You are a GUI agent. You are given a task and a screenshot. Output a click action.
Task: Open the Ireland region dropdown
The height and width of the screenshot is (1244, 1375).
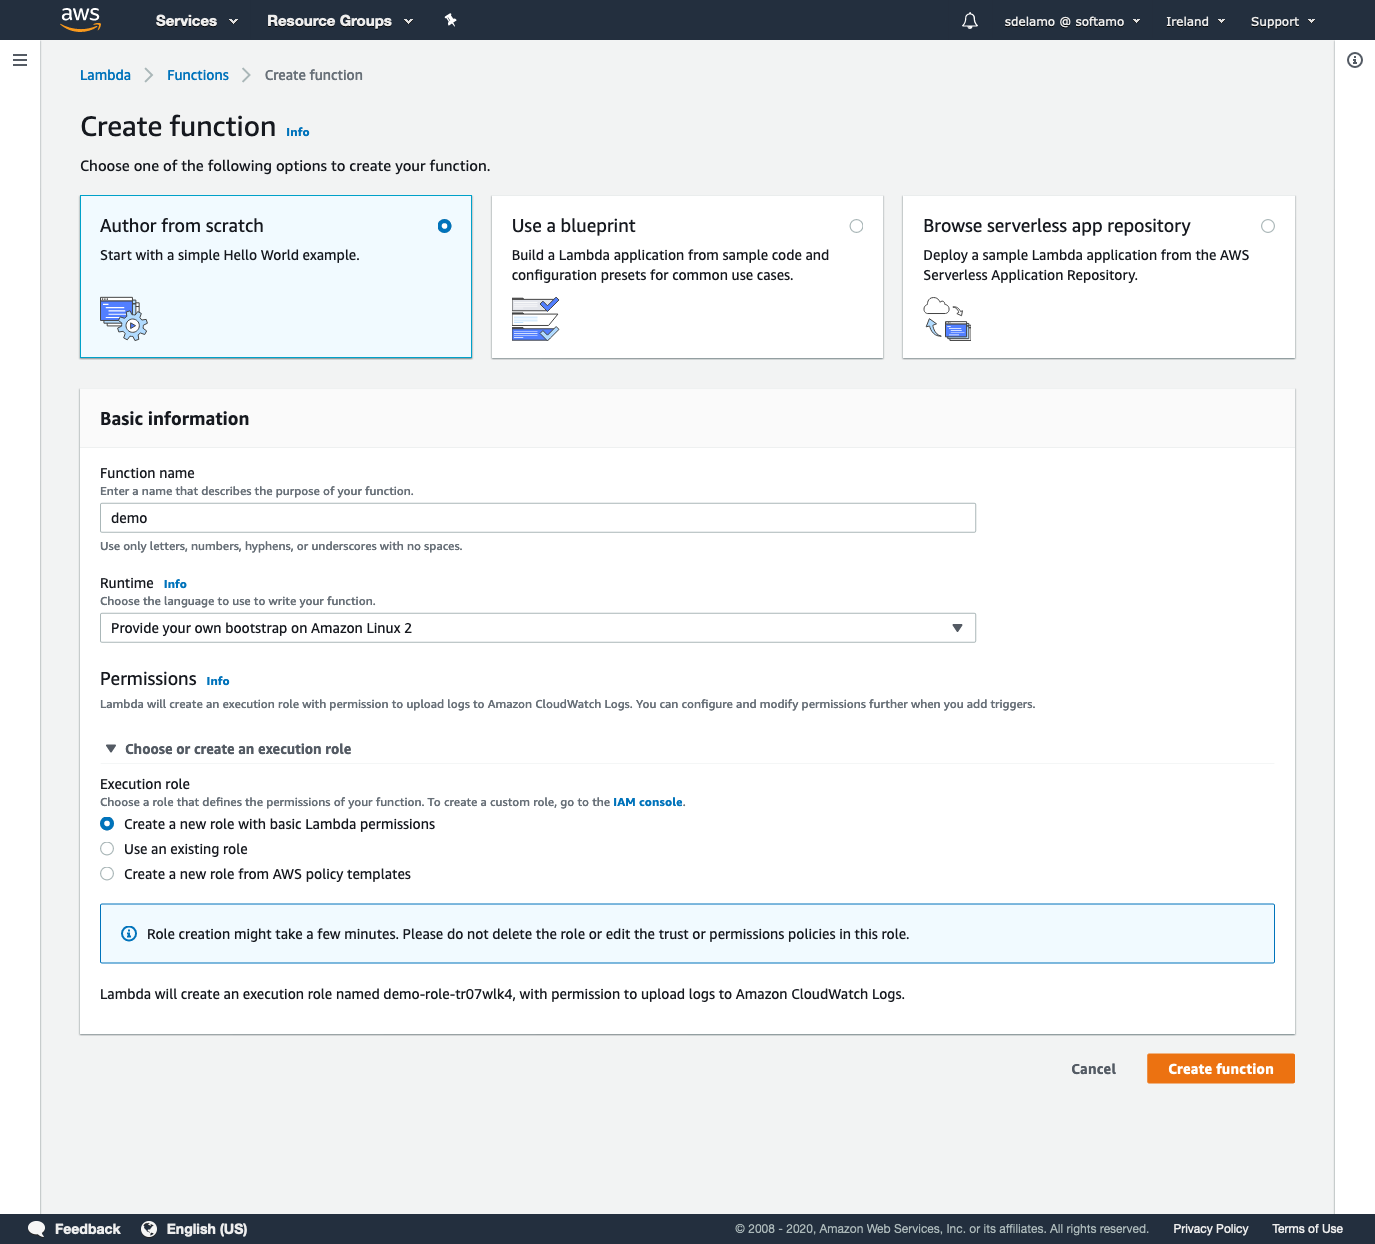[1195, 21]
